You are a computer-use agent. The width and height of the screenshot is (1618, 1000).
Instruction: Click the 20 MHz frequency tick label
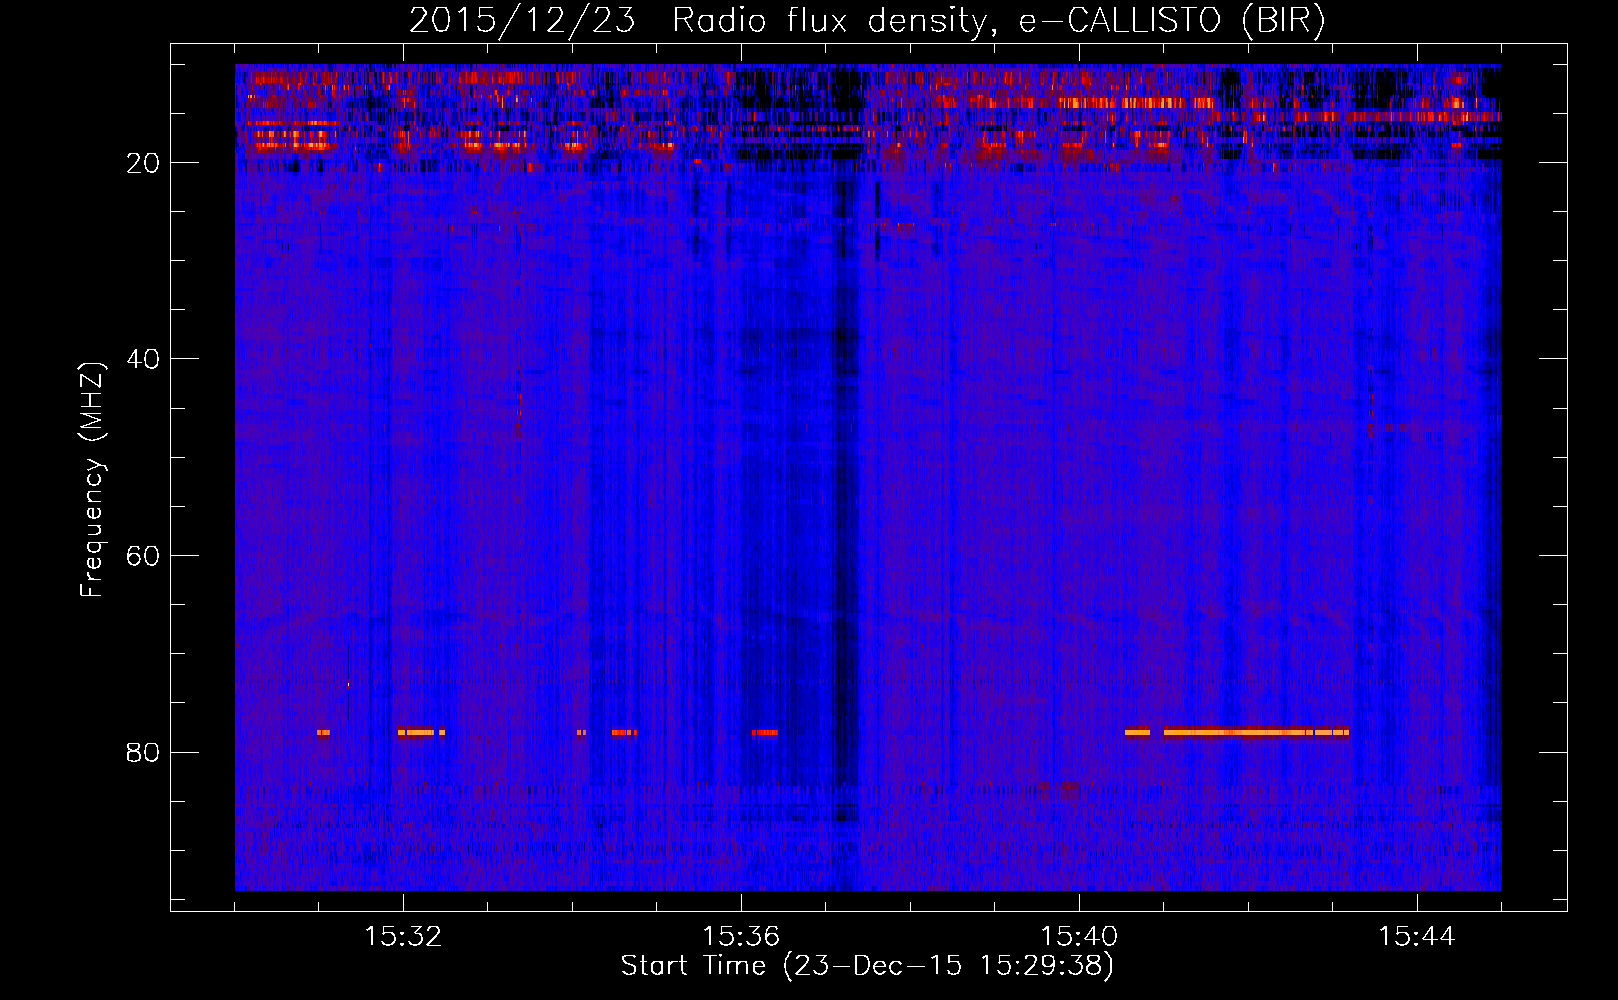pos(144,163)
